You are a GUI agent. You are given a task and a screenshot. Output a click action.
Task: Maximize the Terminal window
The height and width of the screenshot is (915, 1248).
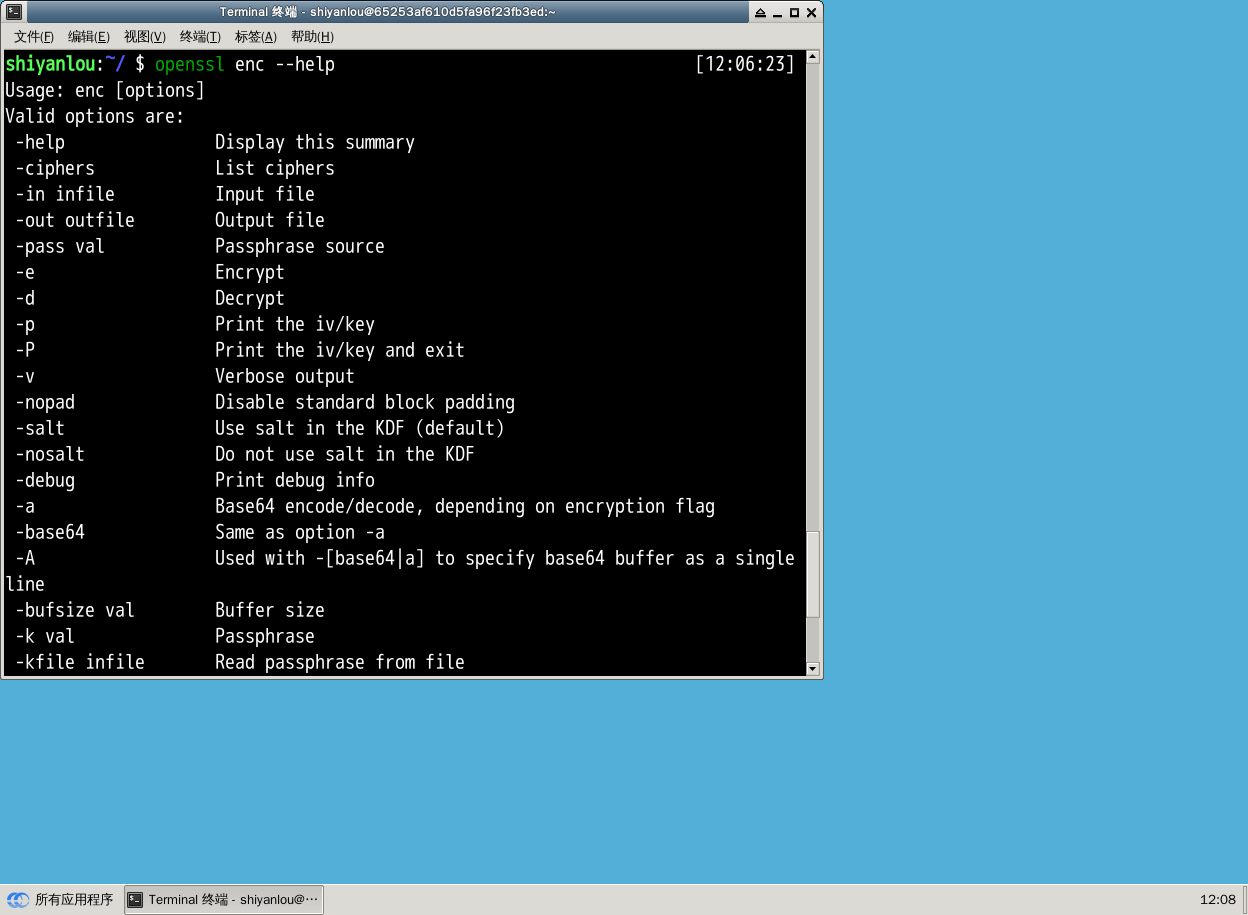794,12
